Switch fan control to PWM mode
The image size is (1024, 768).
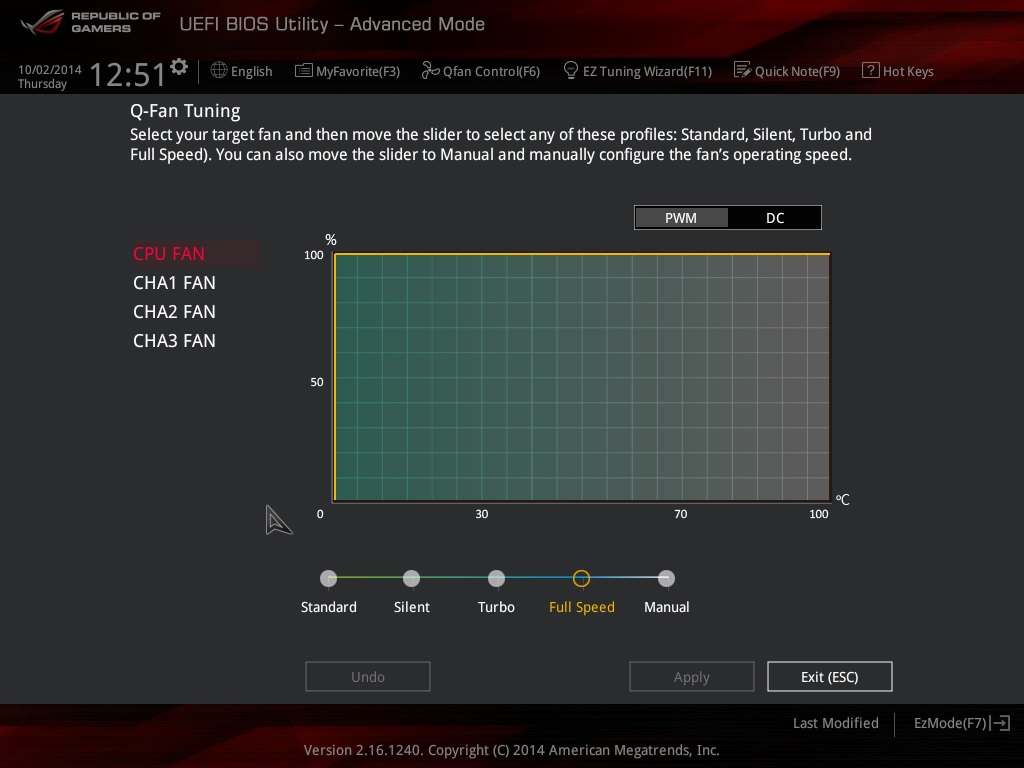tap(681, 218)
